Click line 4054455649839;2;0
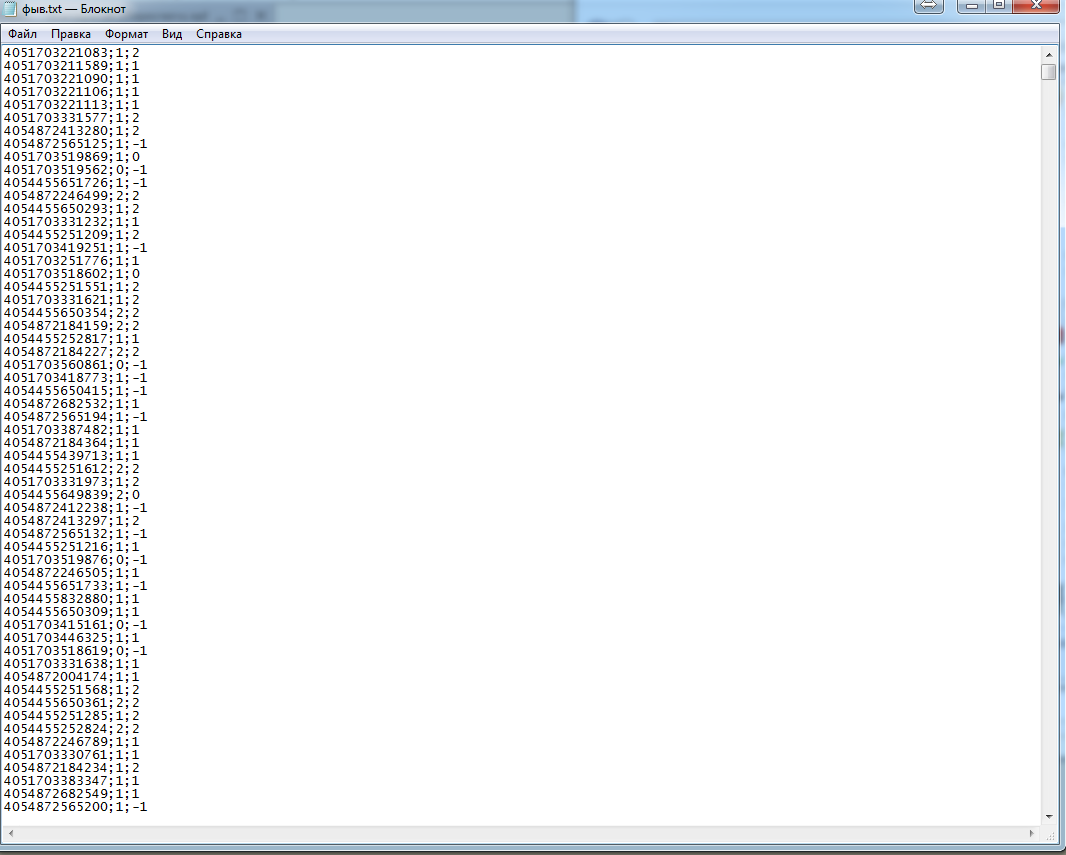 tap(71, 494)
